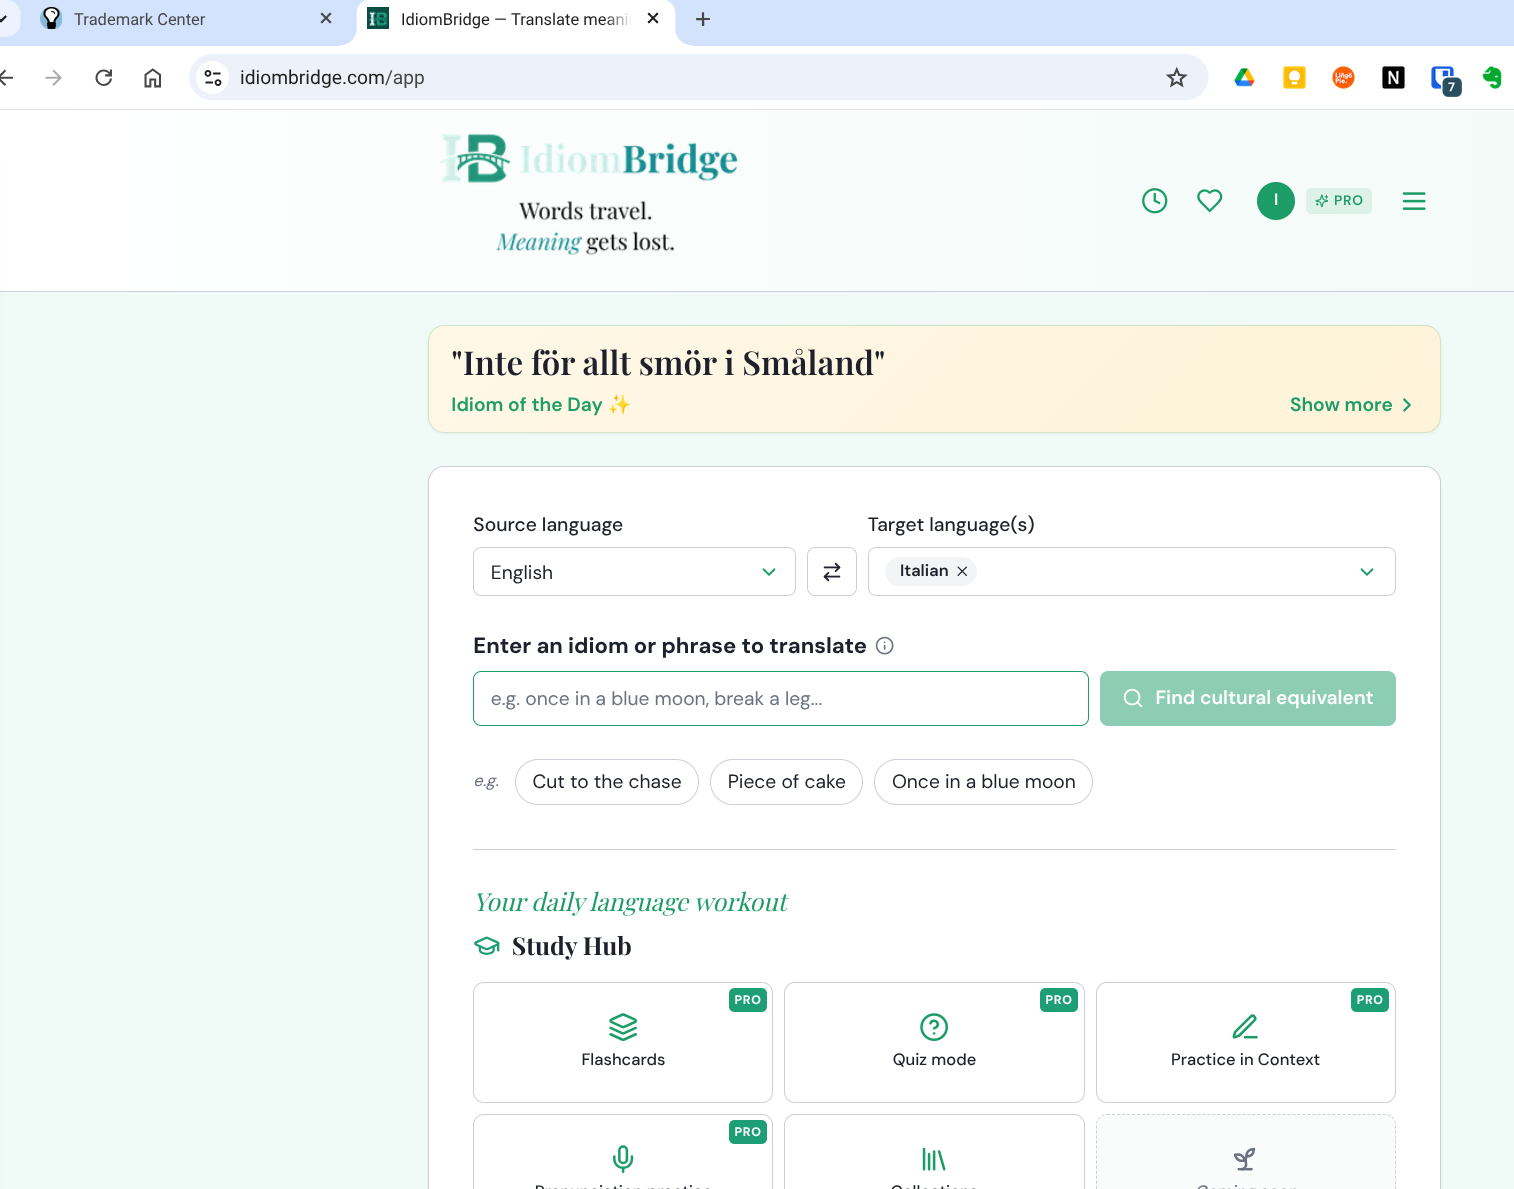Viewport: 1514px width, 1189px height.
Task: Open the user profile avatar
Action: (x=1275, y=201)
